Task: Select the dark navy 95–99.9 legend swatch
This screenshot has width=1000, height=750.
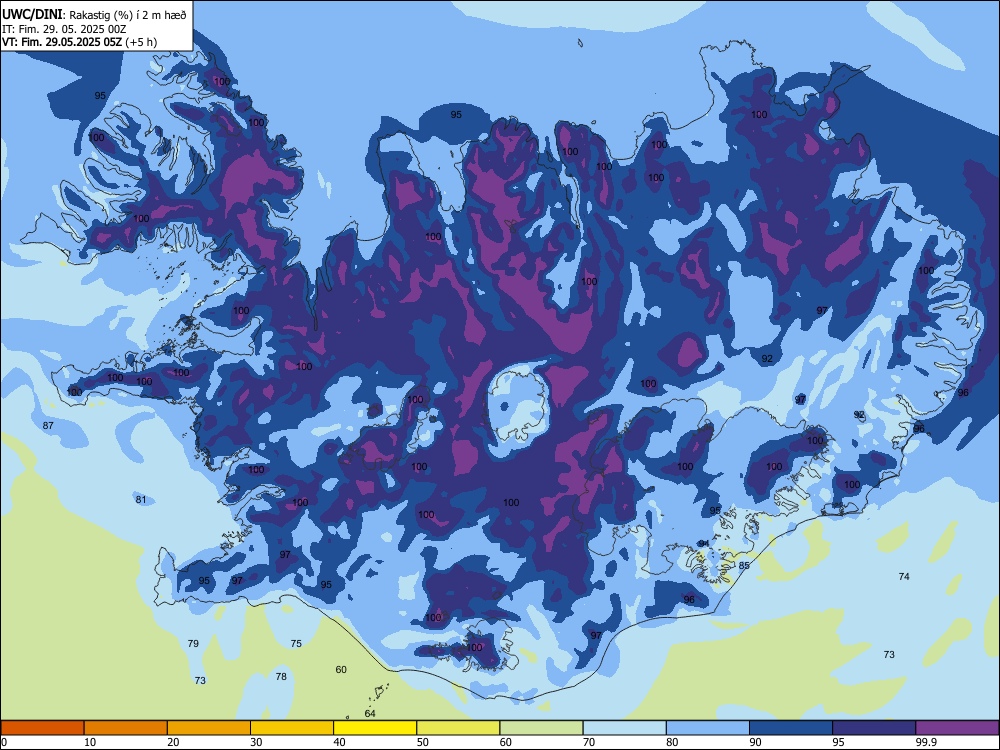Action: (x=874, y=728)
